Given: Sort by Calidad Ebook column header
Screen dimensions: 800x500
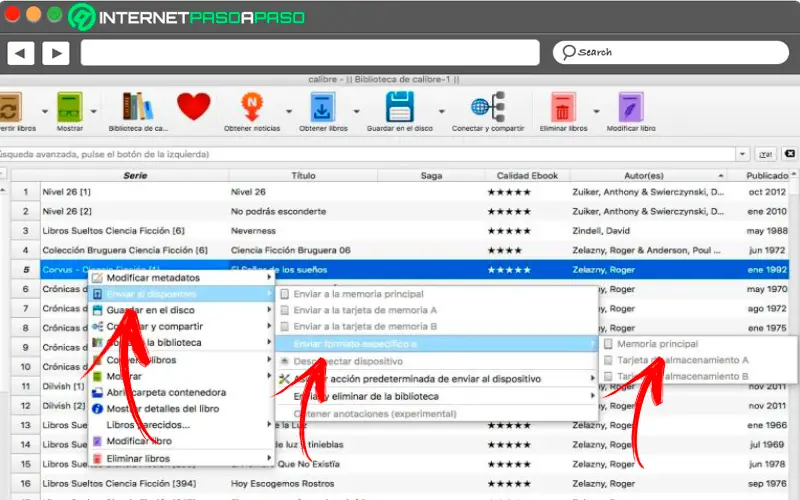Looking at the screenshot, I should (x=527, y=176).
